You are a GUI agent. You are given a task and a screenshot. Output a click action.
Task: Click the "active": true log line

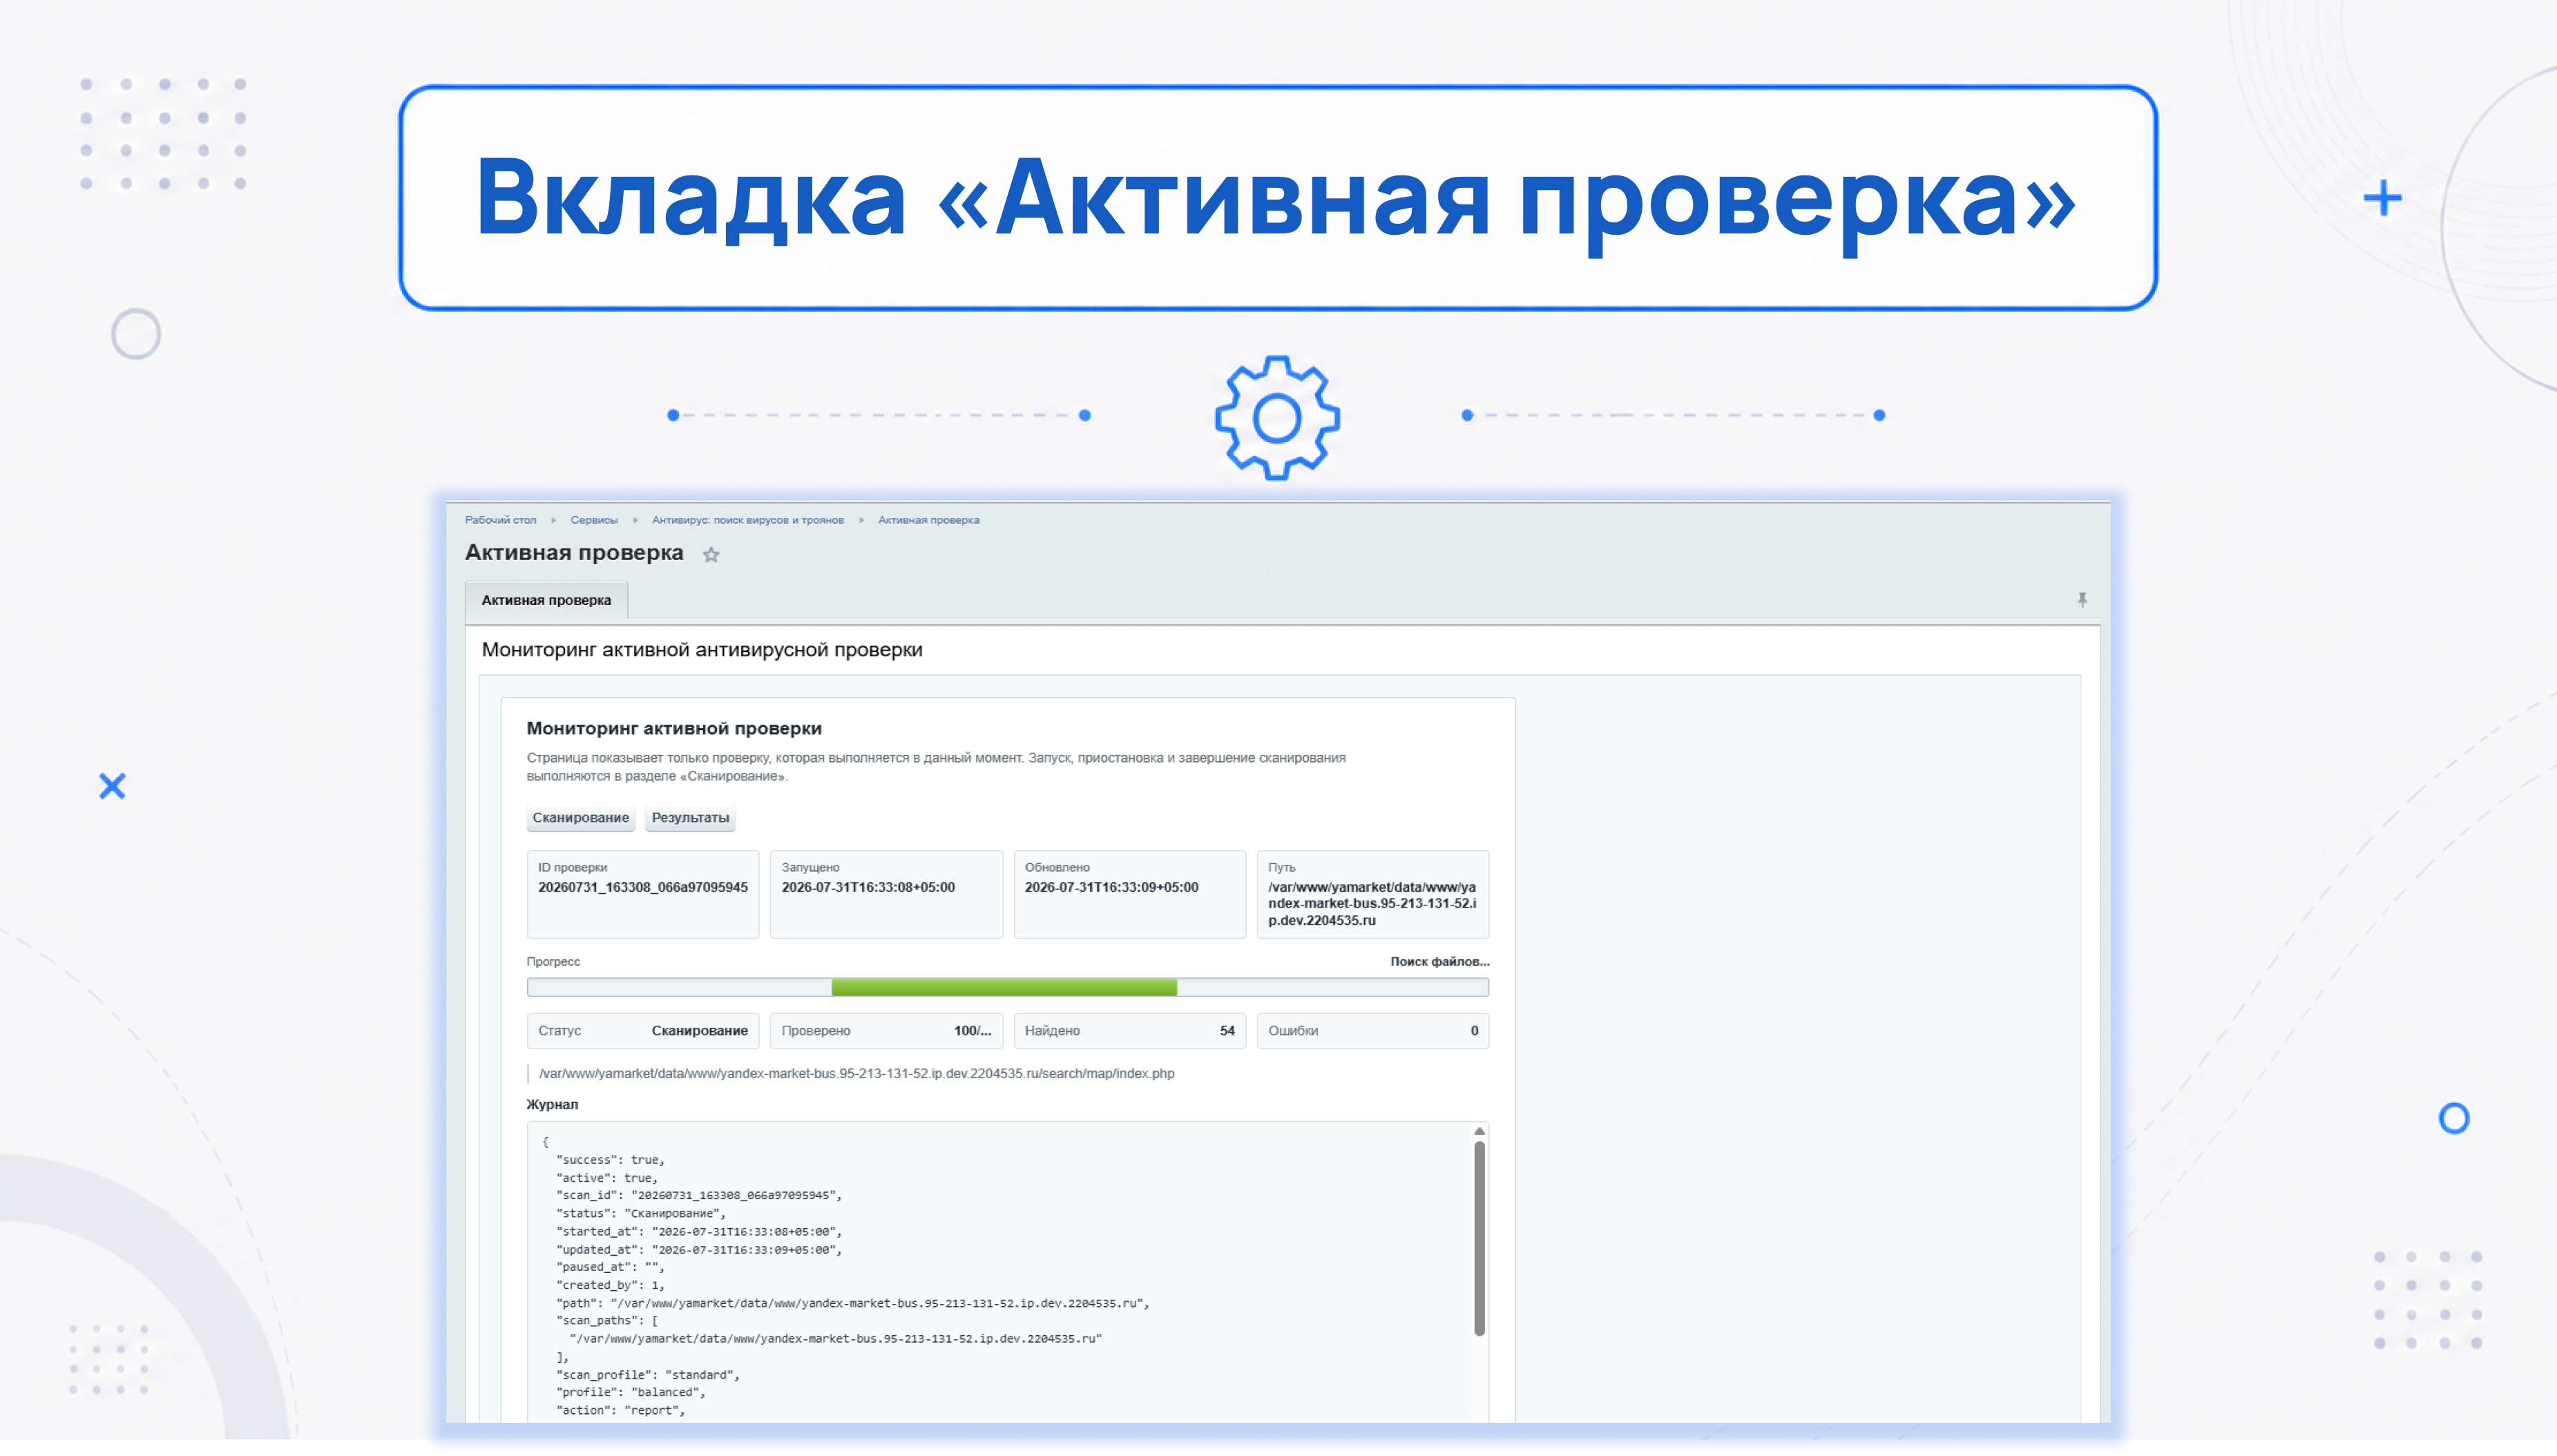pos(607,1178)
